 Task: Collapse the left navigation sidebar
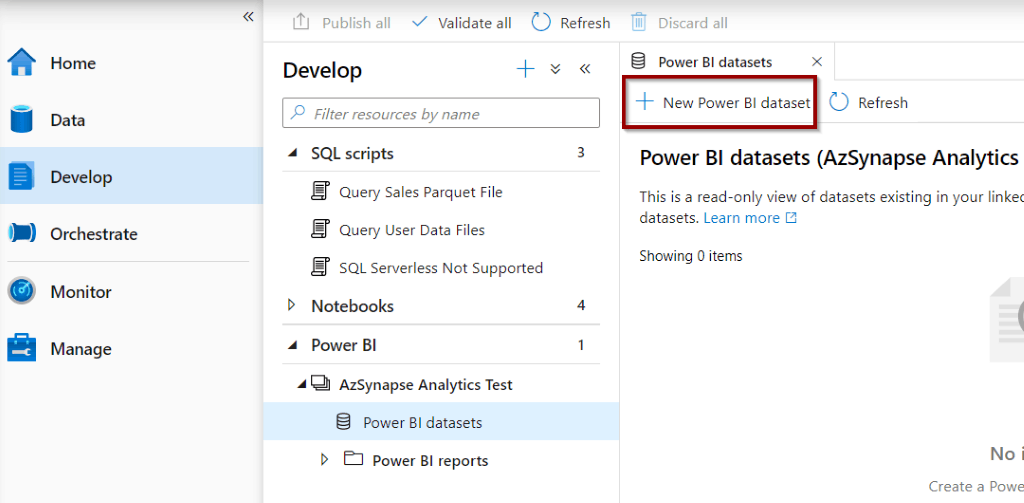(248, 17)
